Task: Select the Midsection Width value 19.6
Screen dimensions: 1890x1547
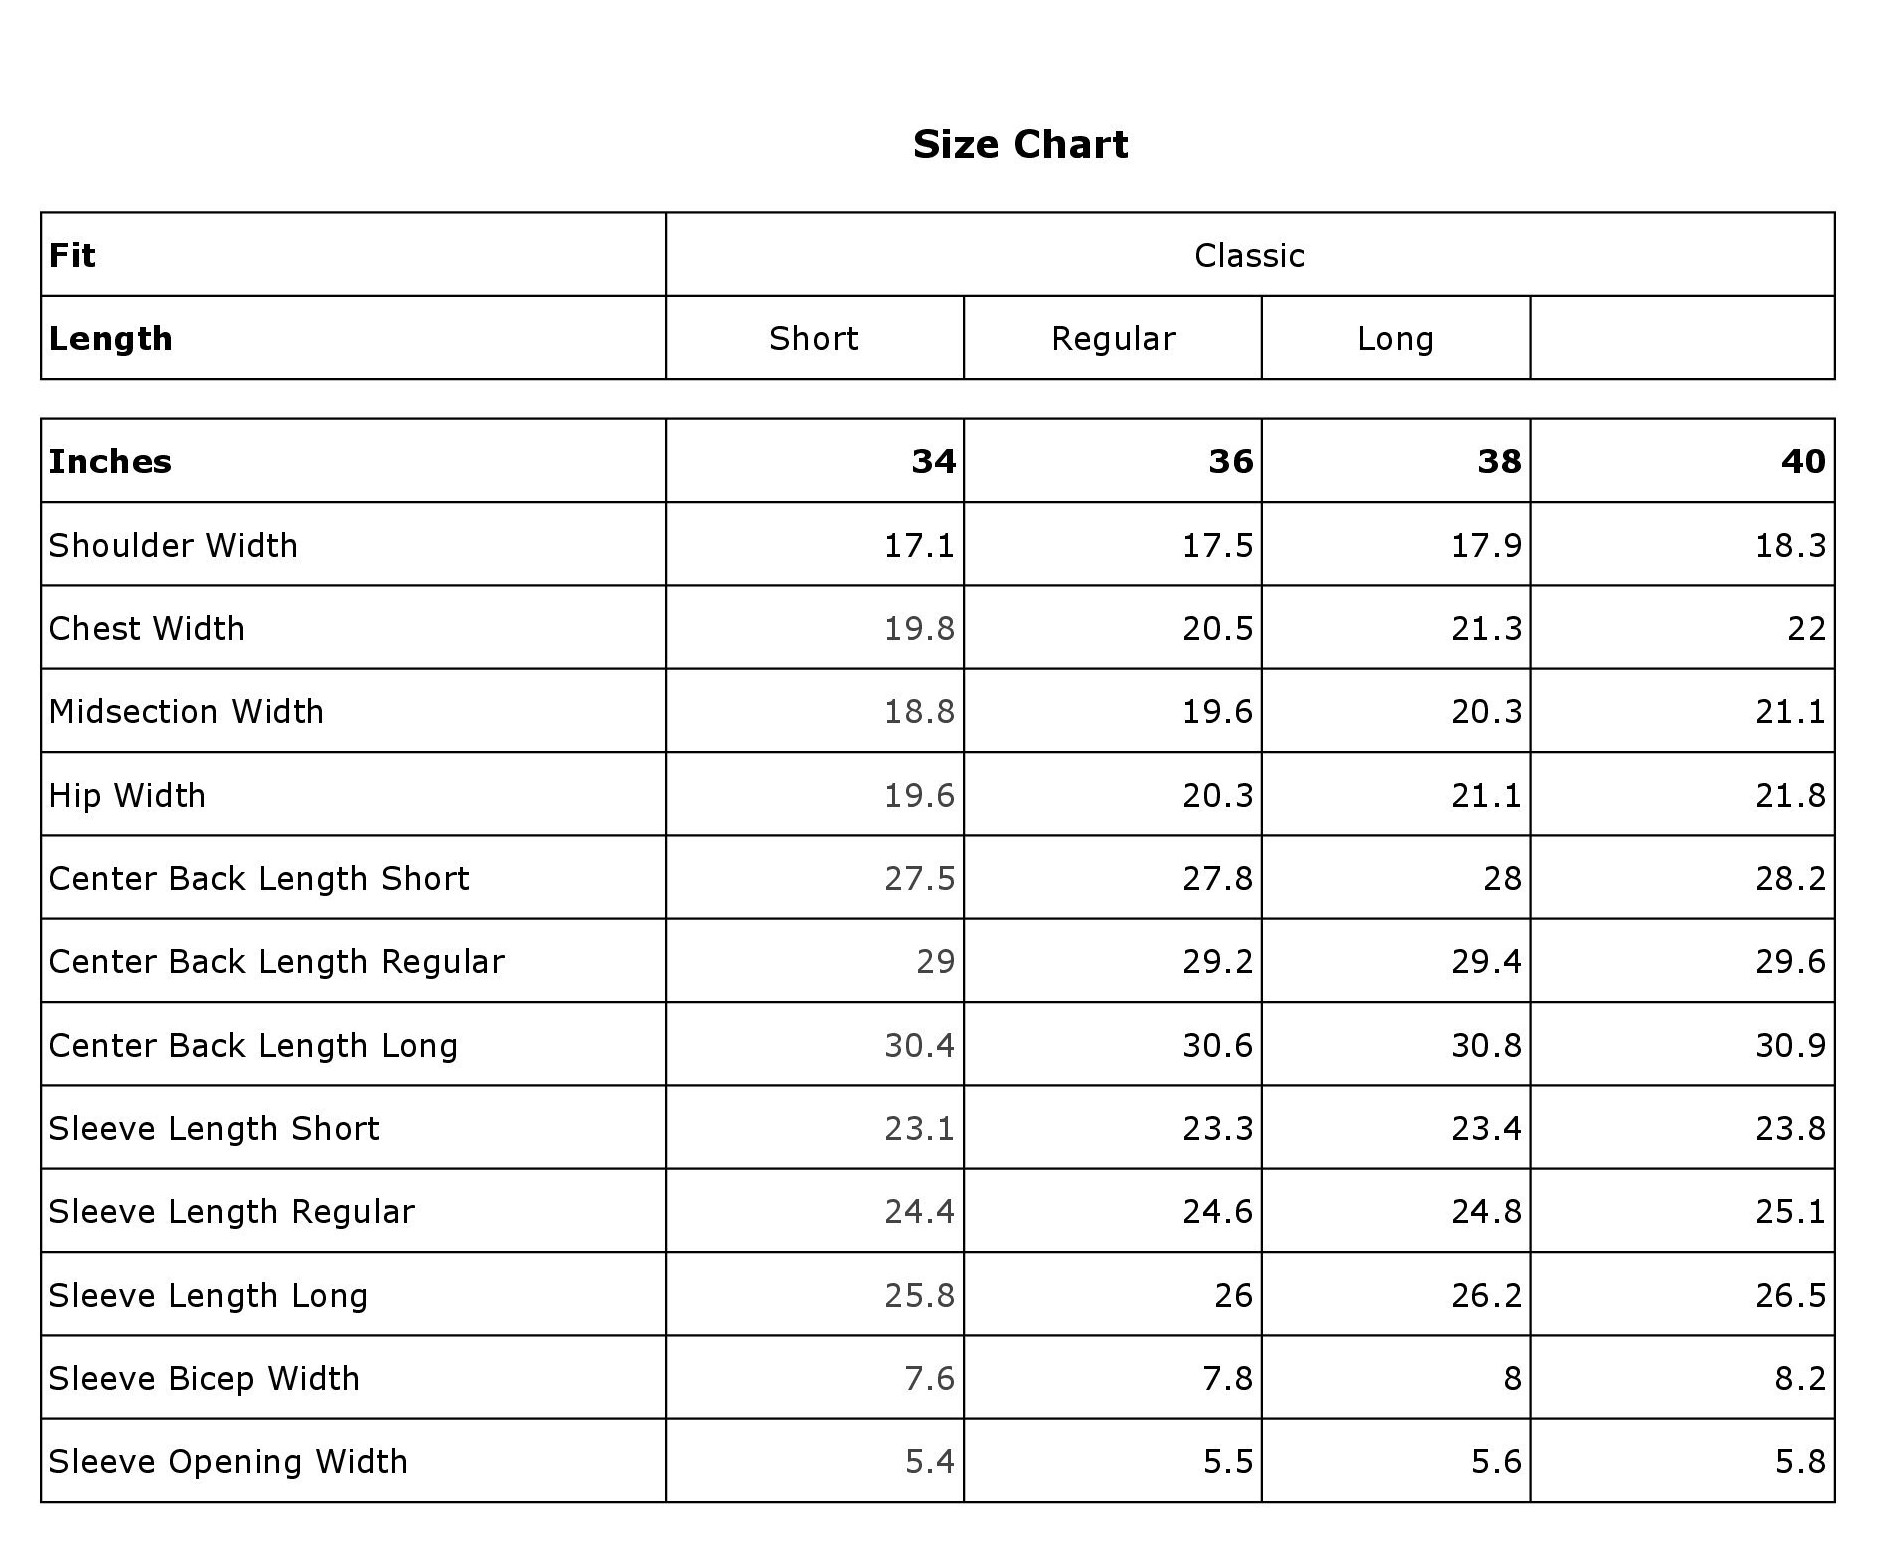Action: click(1217, 712)
